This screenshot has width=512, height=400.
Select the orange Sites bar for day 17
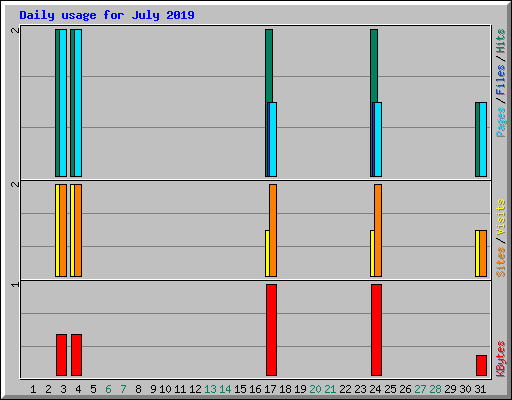pyautogui.click(x=273, y=230)
